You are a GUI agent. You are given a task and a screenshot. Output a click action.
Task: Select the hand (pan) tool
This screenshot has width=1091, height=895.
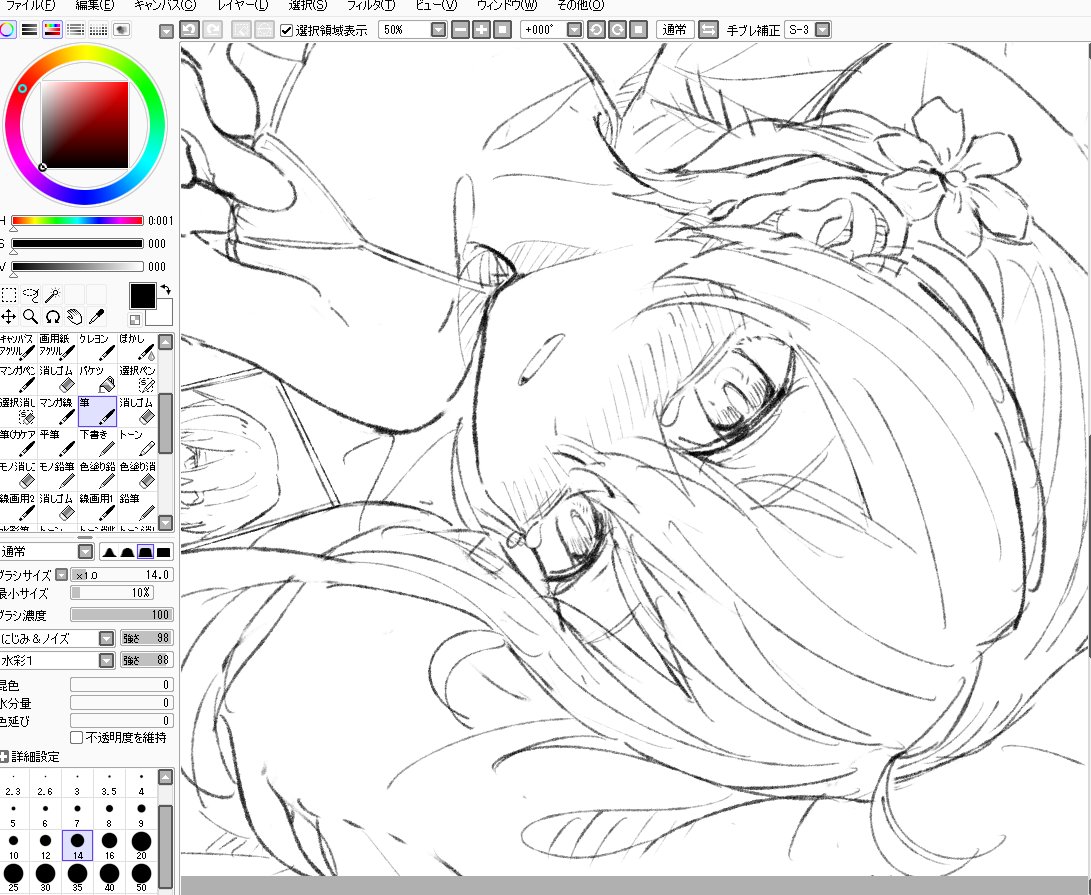coord(76,317)
